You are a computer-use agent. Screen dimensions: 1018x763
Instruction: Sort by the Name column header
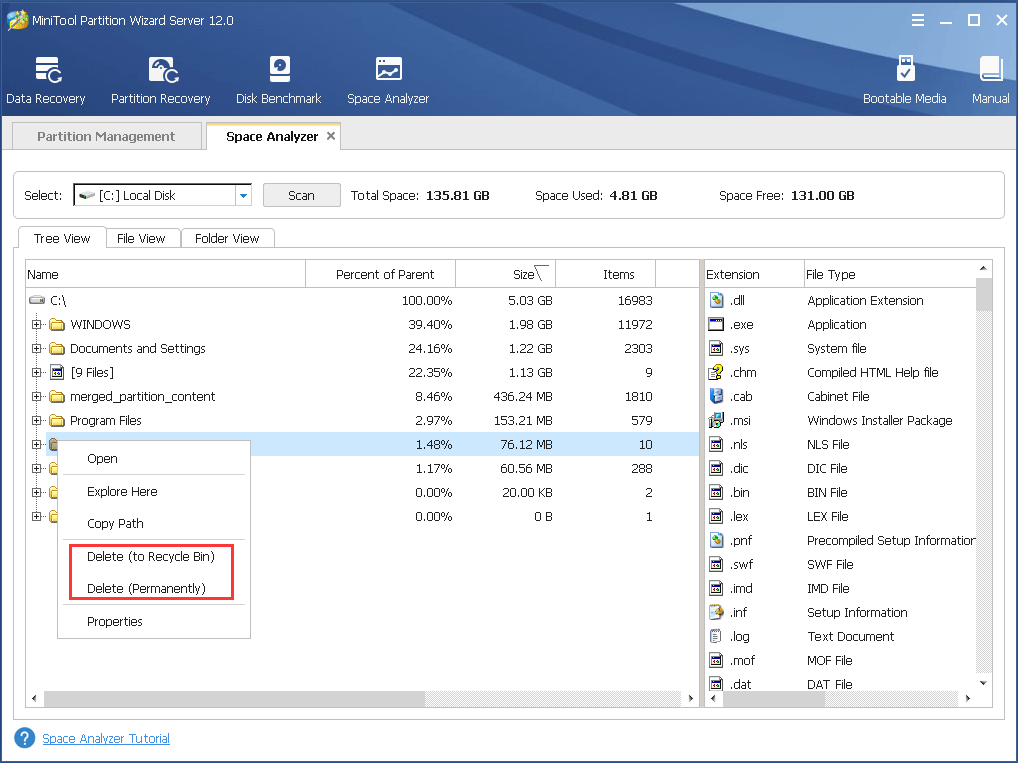click(166, 274)
